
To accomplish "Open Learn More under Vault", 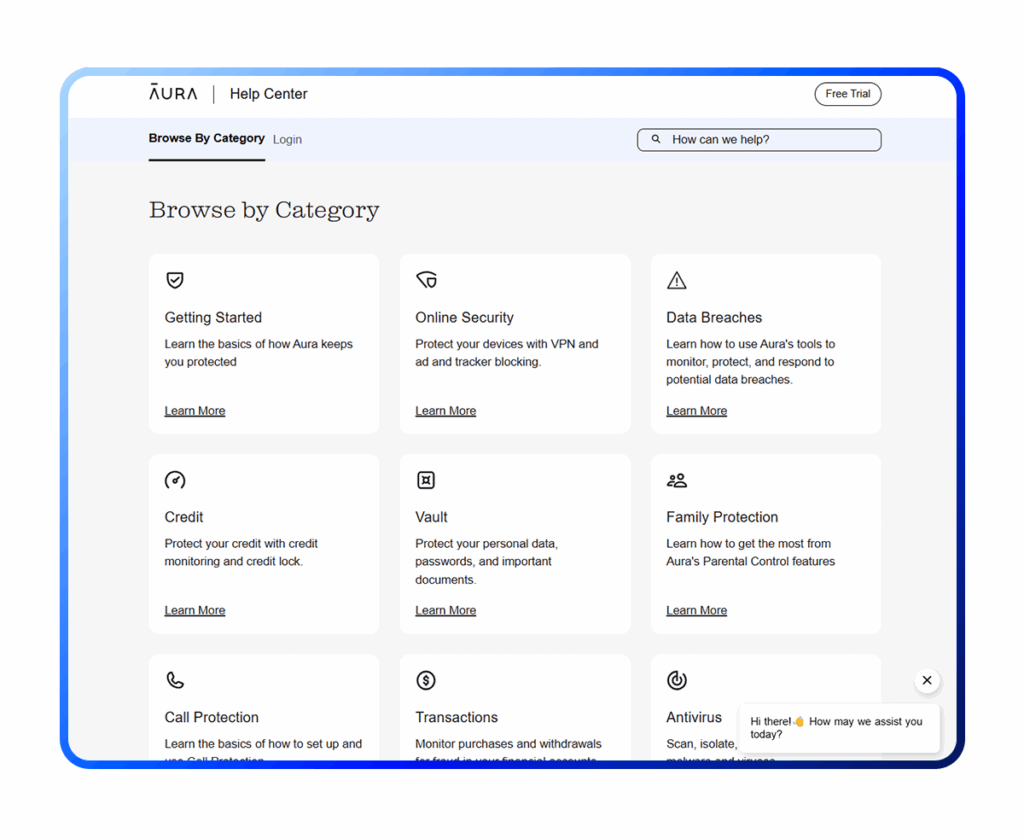I will coord(446,610).
